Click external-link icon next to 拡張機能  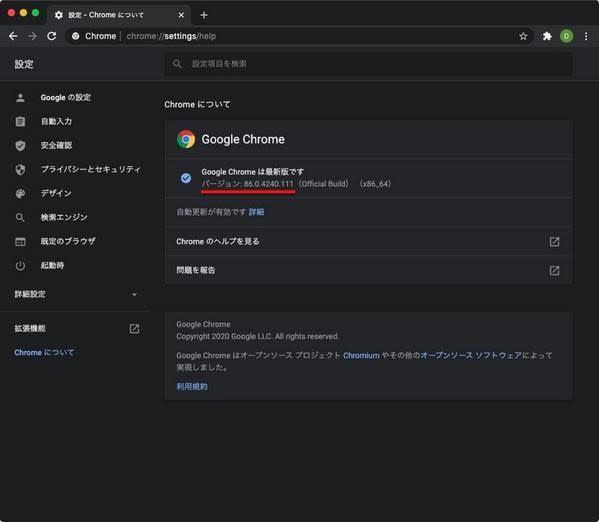(x=134, y=329)
